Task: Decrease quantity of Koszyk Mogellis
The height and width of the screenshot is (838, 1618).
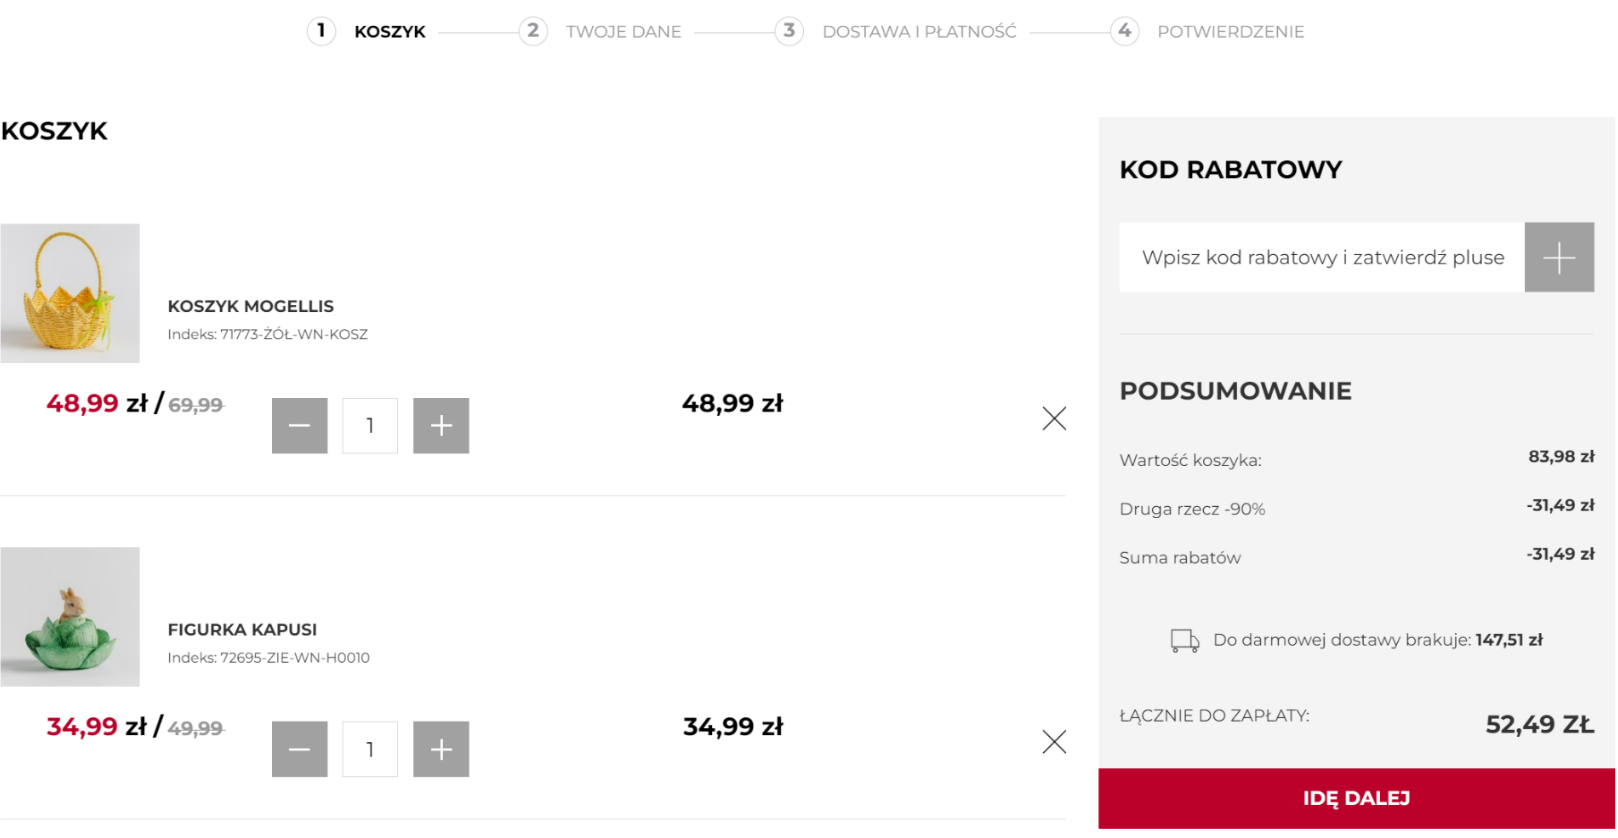Action: tap(300, 426)
